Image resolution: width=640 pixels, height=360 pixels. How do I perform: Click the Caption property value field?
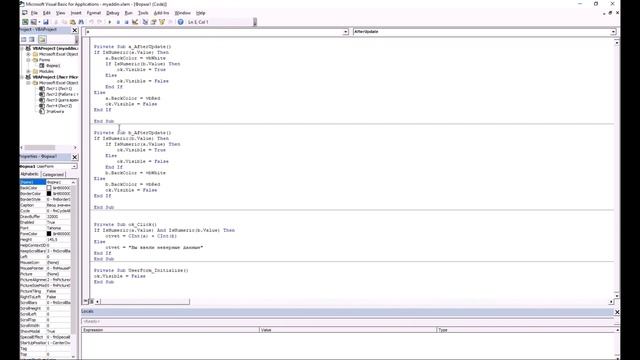[x=58, y=205]
